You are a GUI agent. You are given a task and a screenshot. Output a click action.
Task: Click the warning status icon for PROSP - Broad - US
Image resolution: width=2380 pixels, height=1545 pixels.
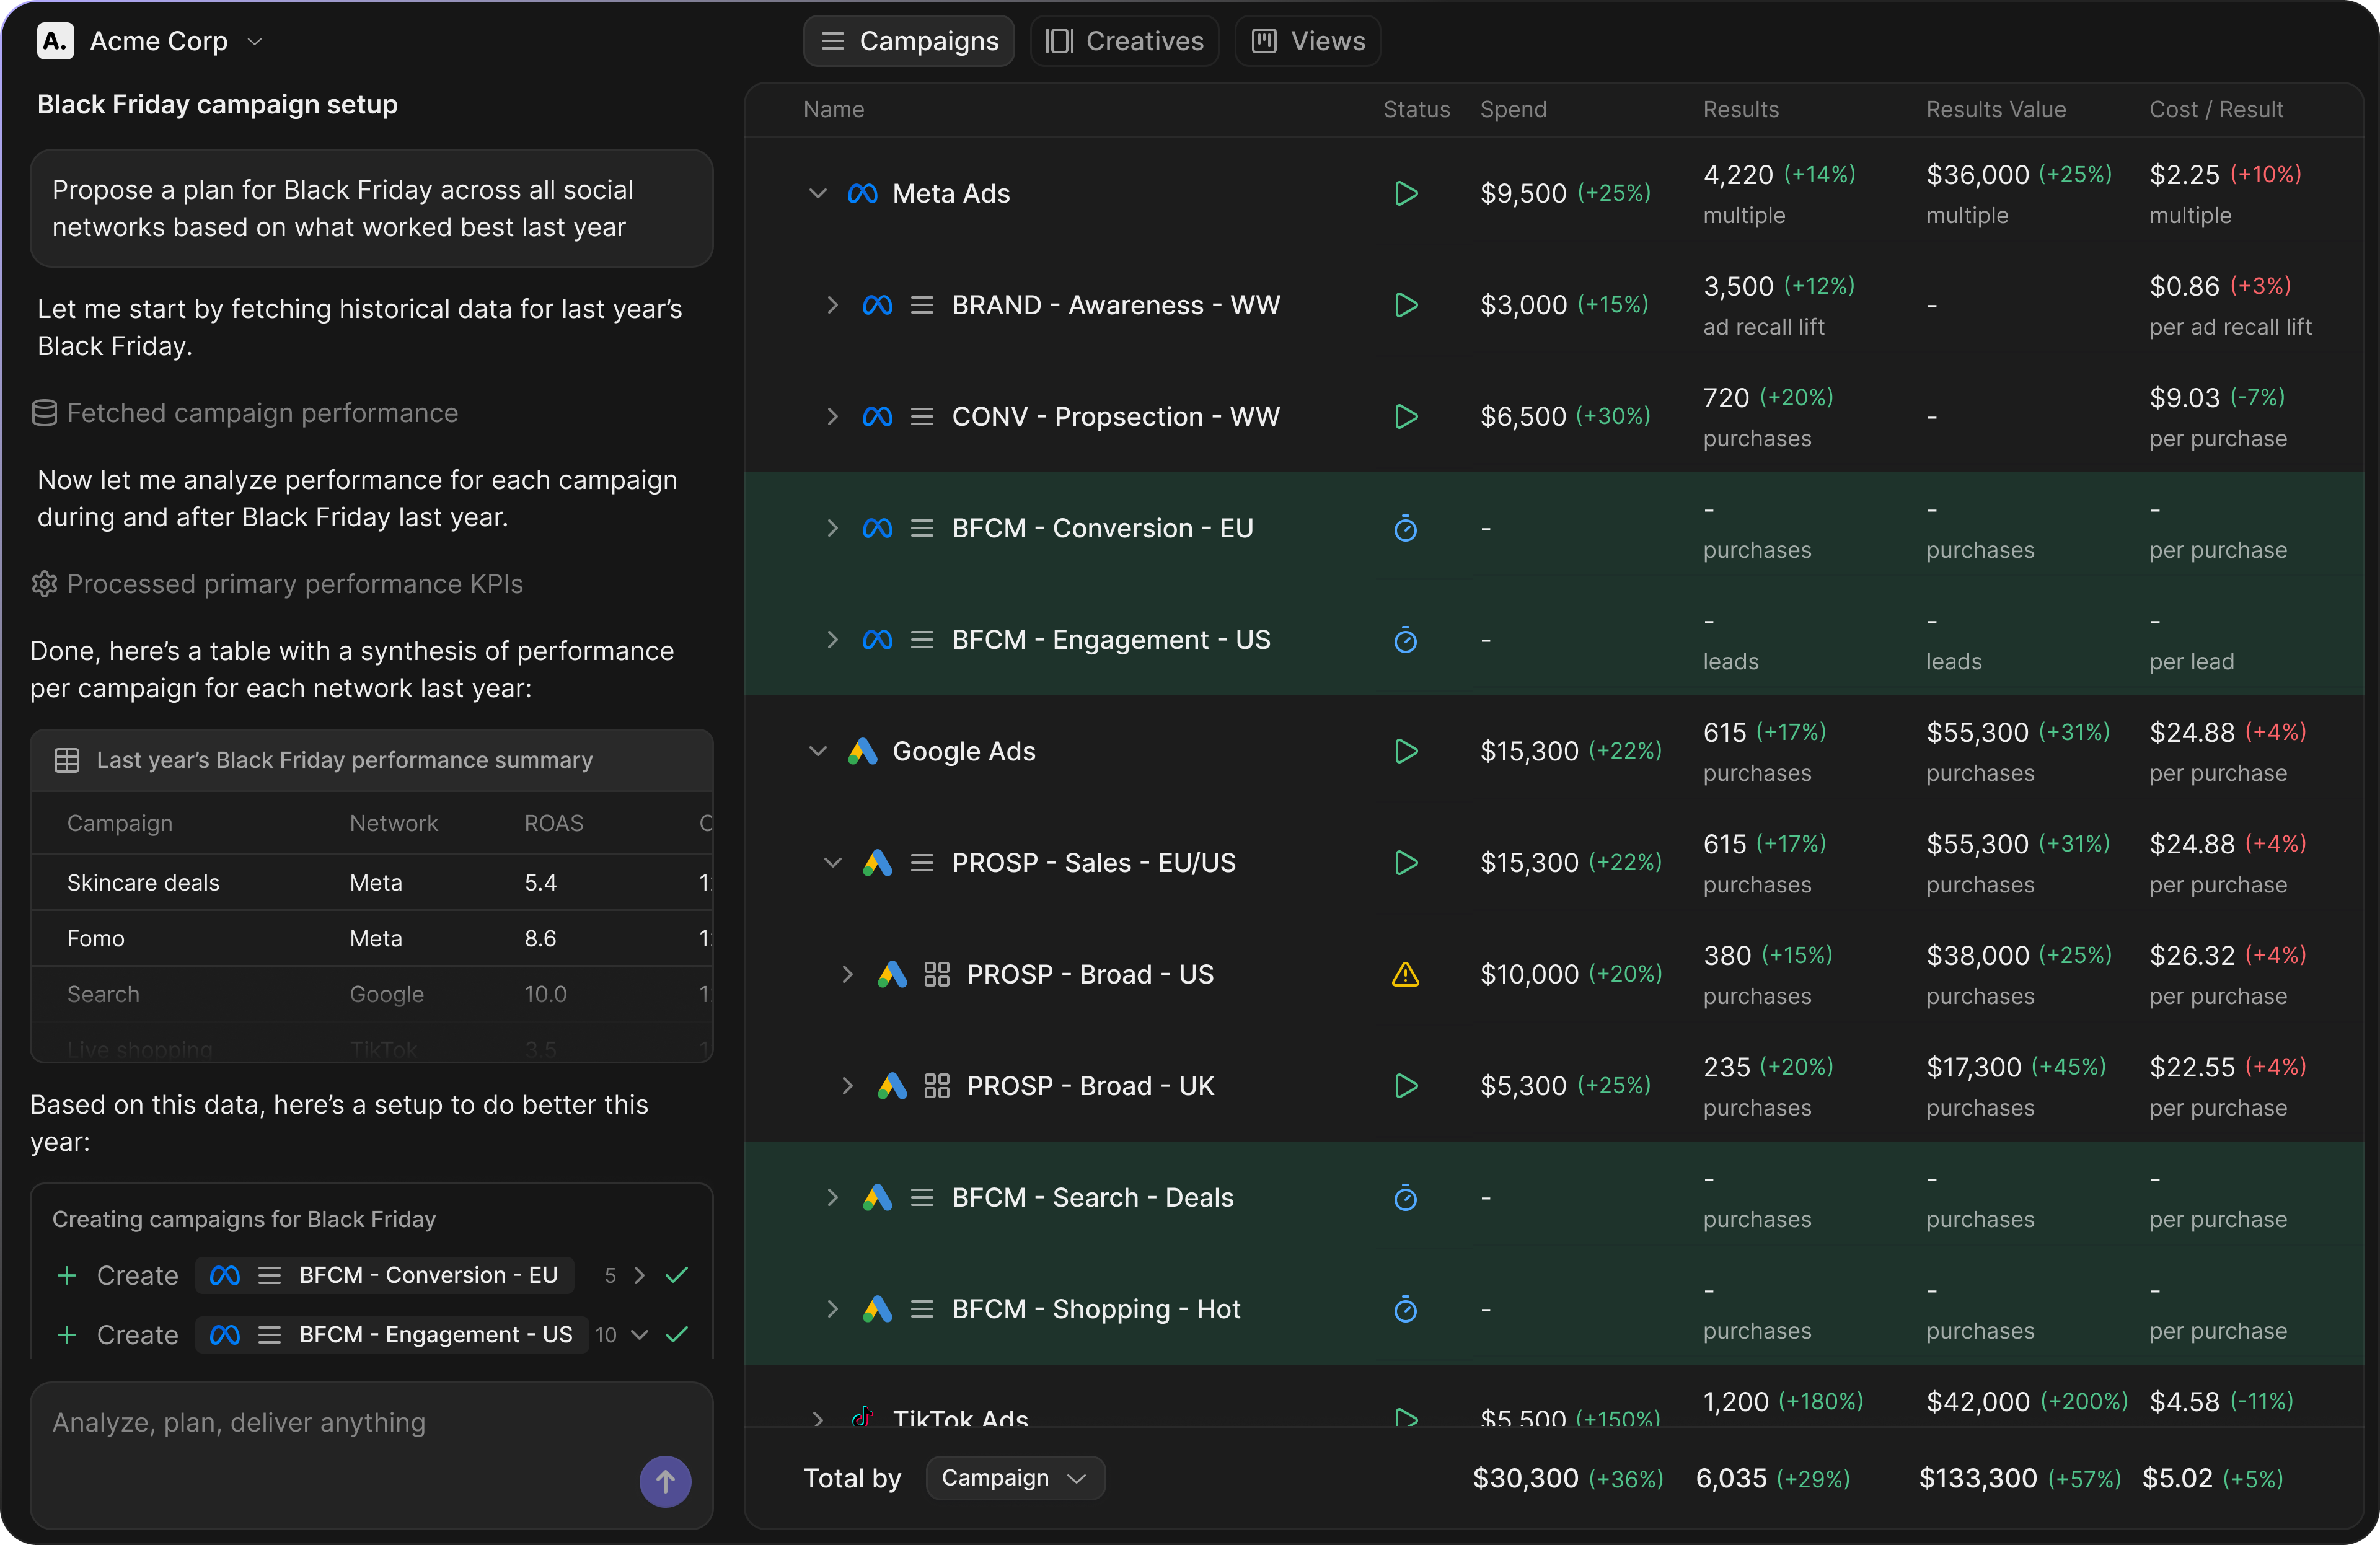coord(1405,975)
